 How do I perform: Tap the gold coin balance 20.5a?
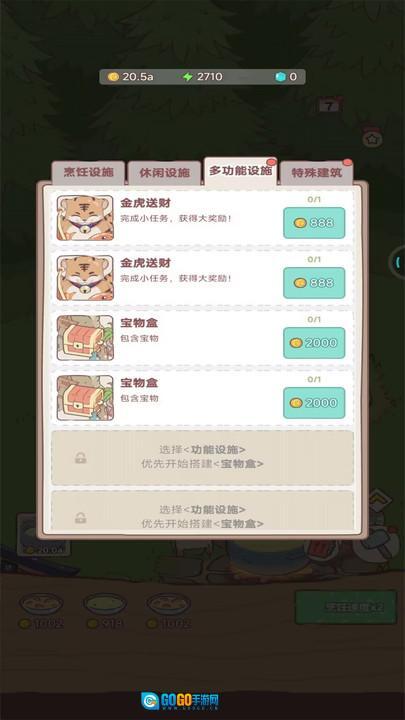tap(131, 77)
